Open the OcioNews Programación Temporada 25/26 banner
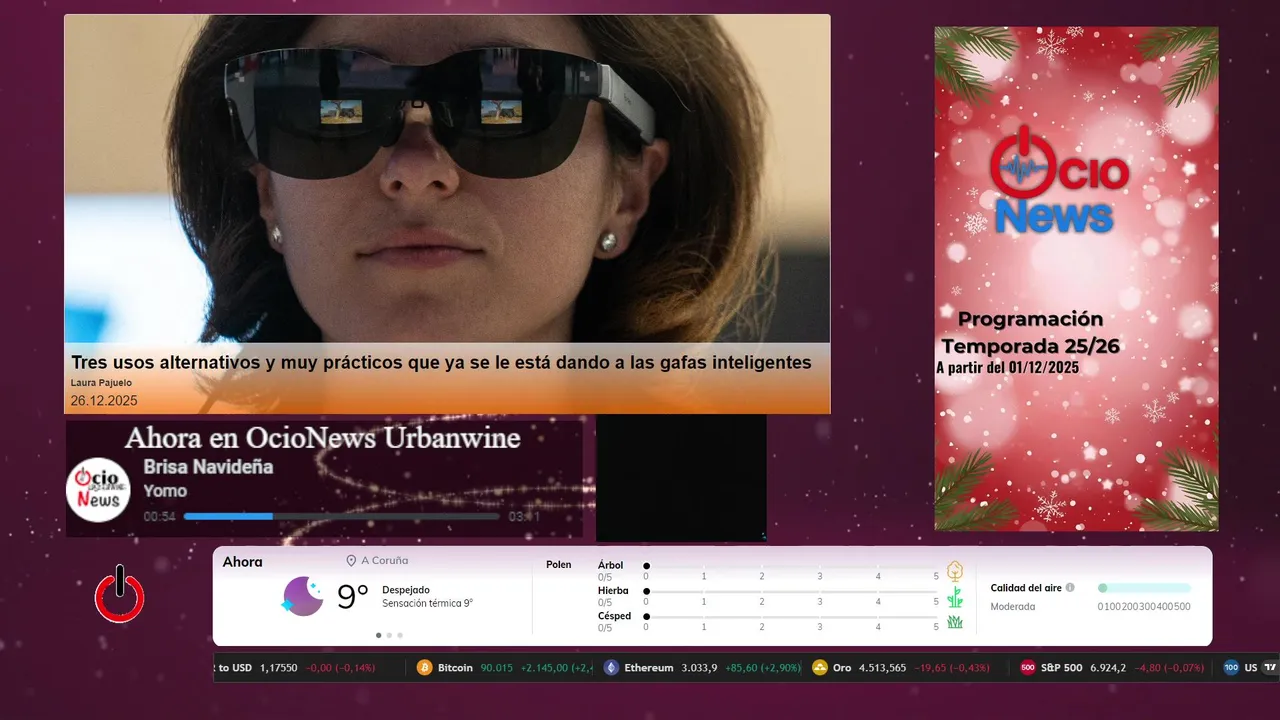Viewport: 1280px width, 720px height. tap(1076, 278)
